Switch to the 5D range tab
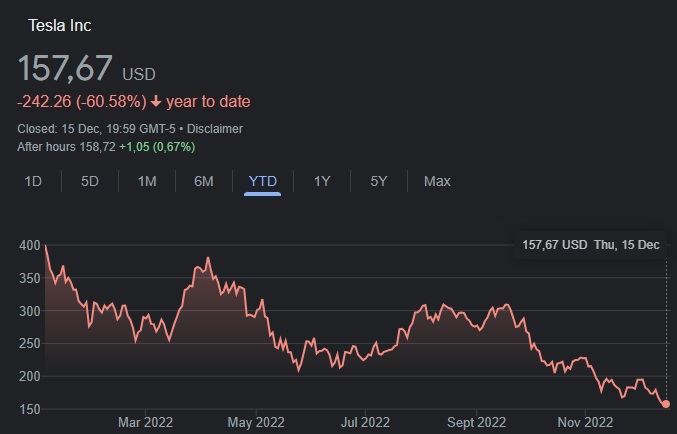Screen dimensions: 677x434 tap(90, 181)
